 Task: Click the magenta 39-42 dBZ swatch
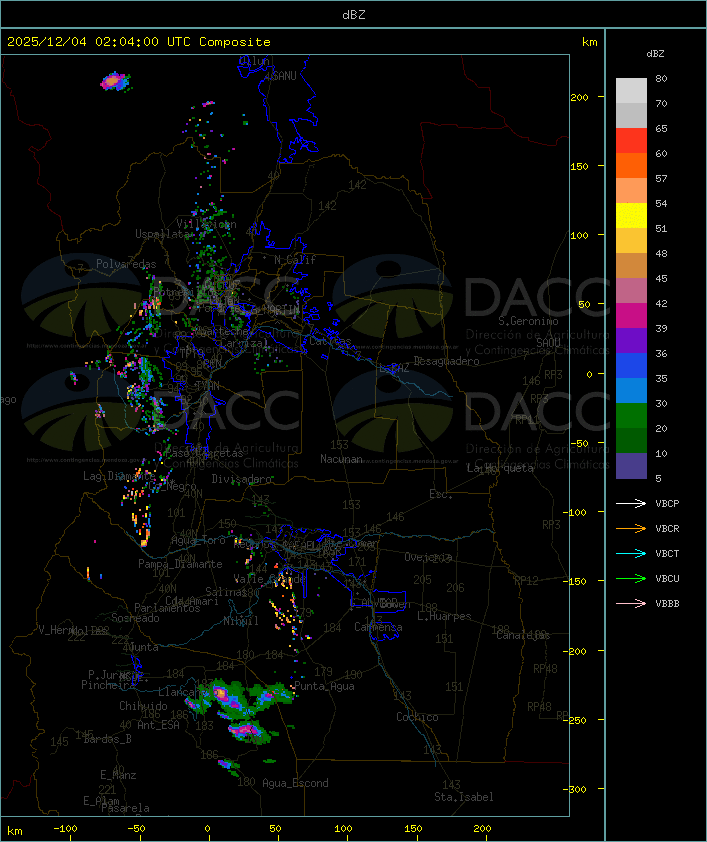[631, 316]
